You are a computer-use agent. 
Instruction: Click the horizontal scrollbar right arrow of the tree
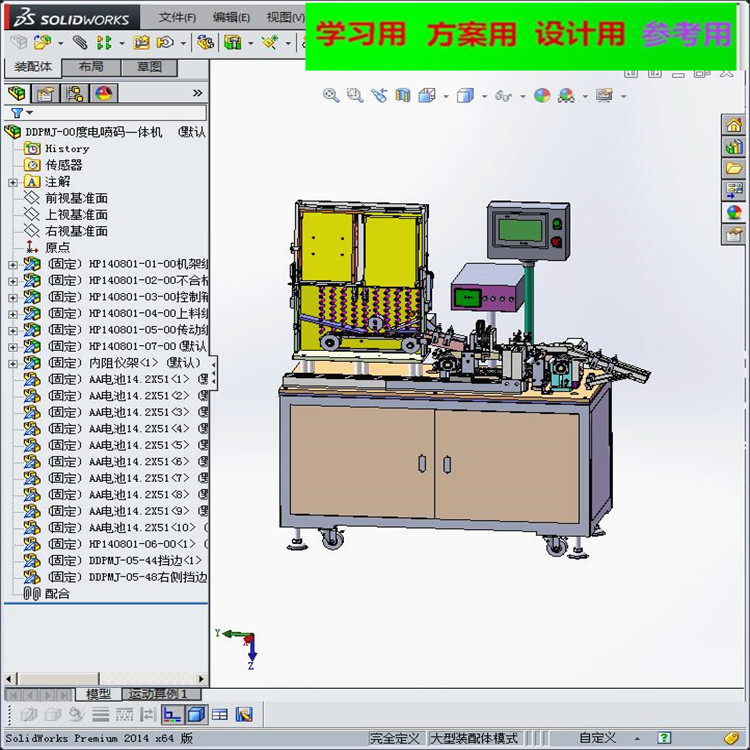point(201,679)
